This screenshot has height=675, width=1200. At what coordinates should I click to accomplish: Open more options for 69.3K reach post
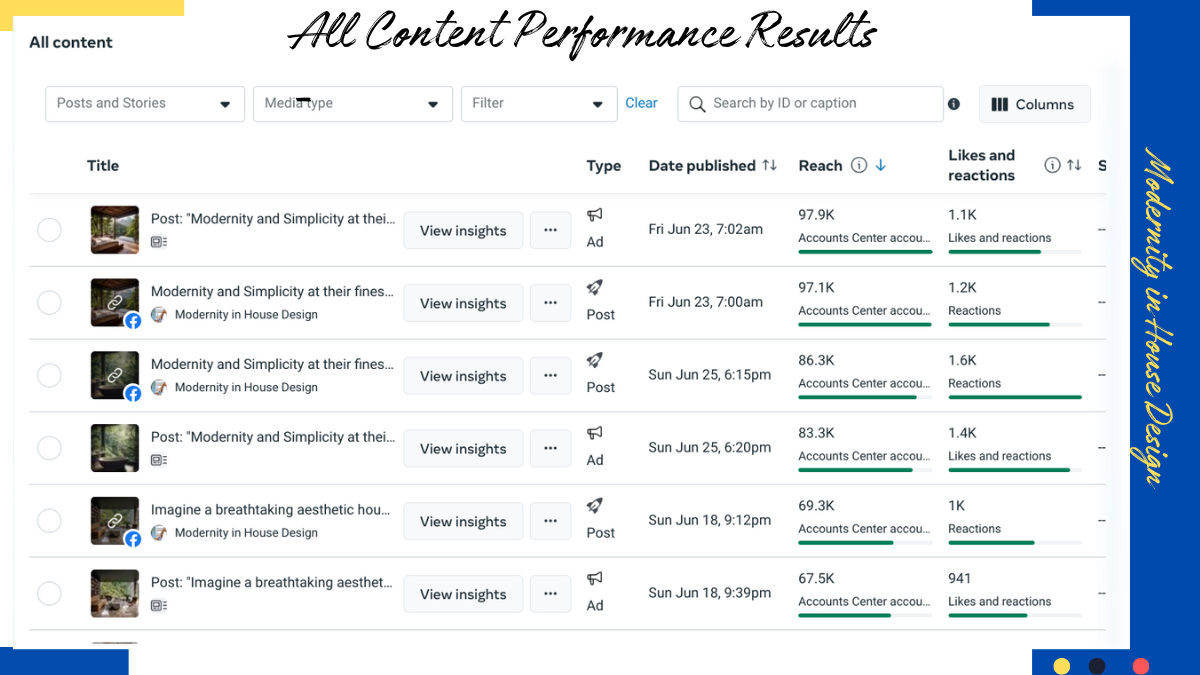tap(550, 521)
